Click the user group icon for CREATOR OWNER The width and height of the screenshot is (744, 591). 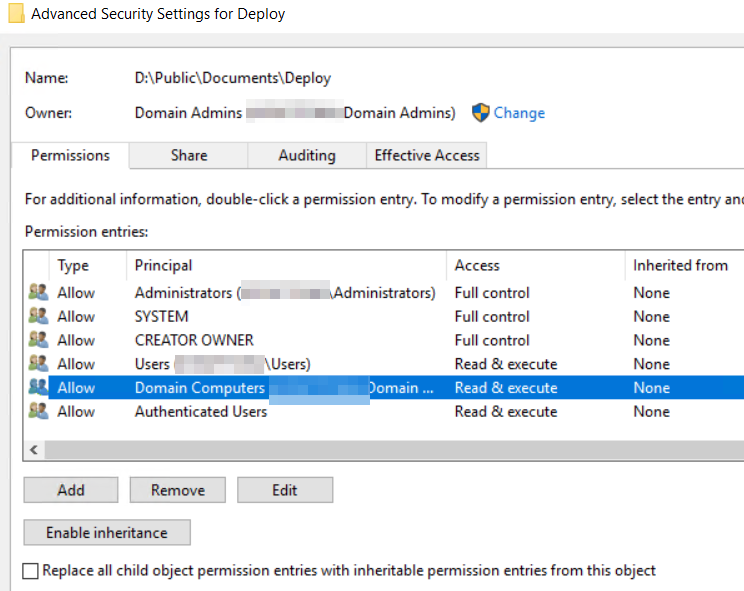tap(38, 340)
